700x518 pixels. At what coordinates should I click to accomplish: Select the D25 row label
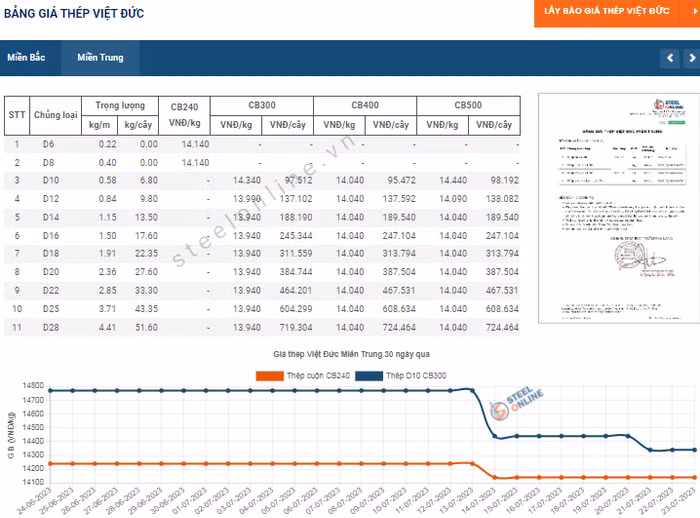point(51,309)
